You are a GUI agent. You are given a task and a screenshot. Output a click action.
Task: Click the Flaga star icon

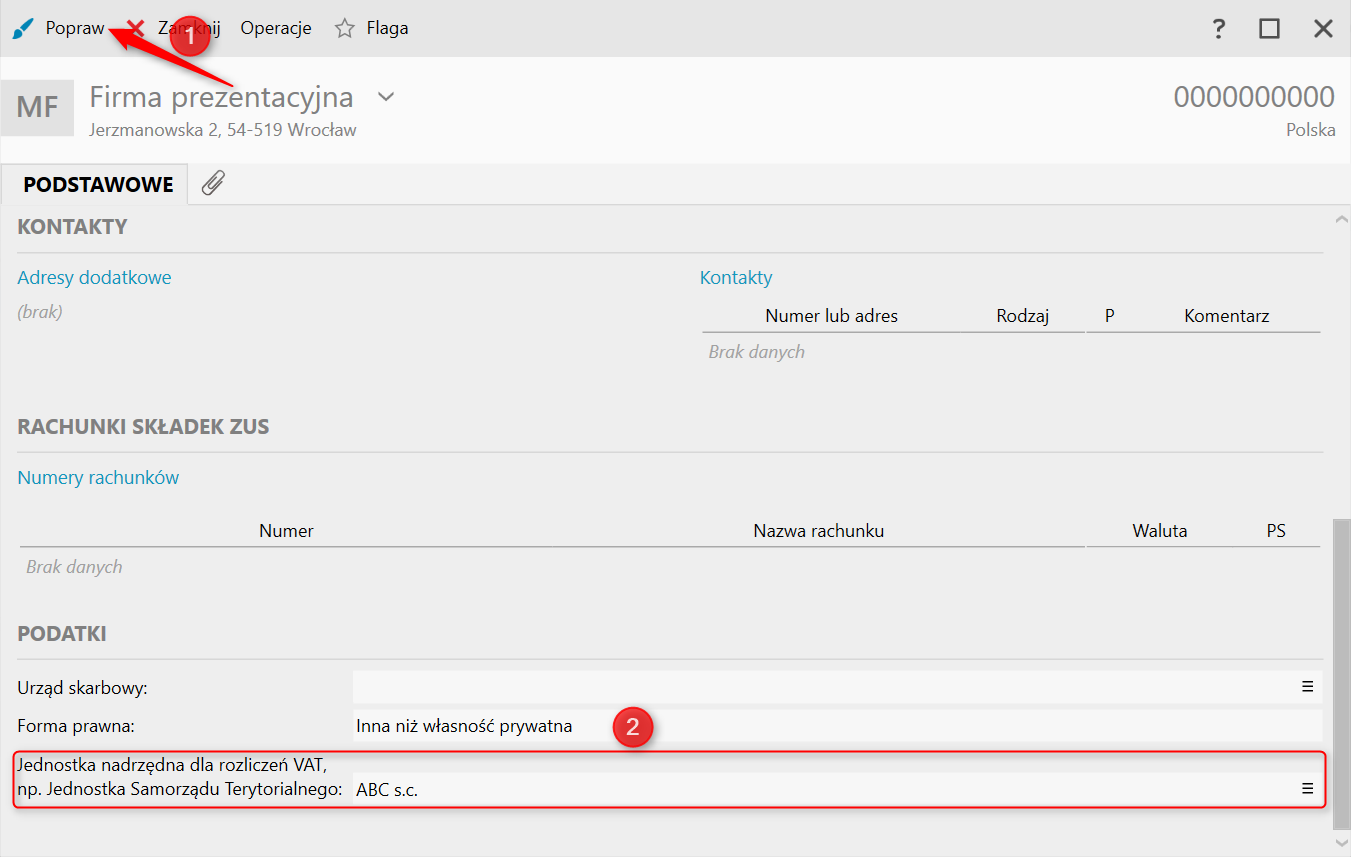pos(345,29)
